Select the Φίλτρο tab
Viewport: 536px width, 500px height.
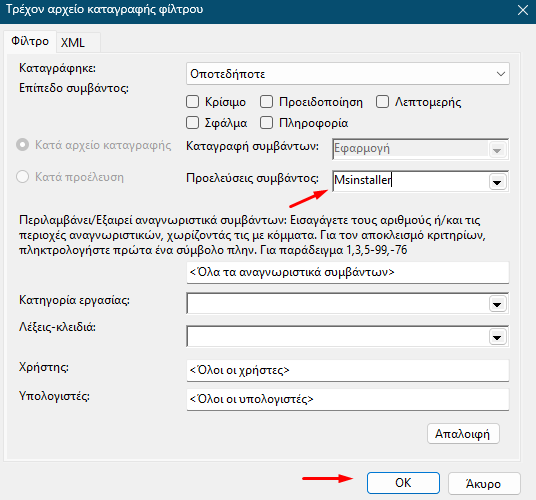coord(30,41)
